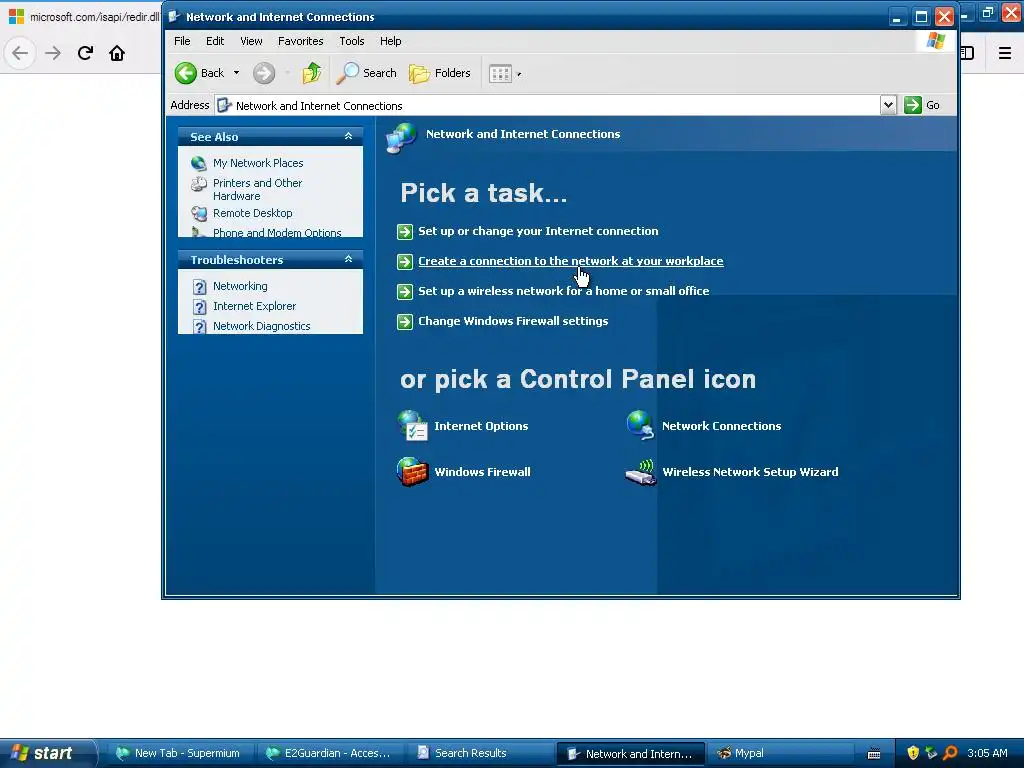Image resolution: width=1024 pixels, height=768 pixels.
Task: Open the Favorites menu
Action: coord(300,41)
